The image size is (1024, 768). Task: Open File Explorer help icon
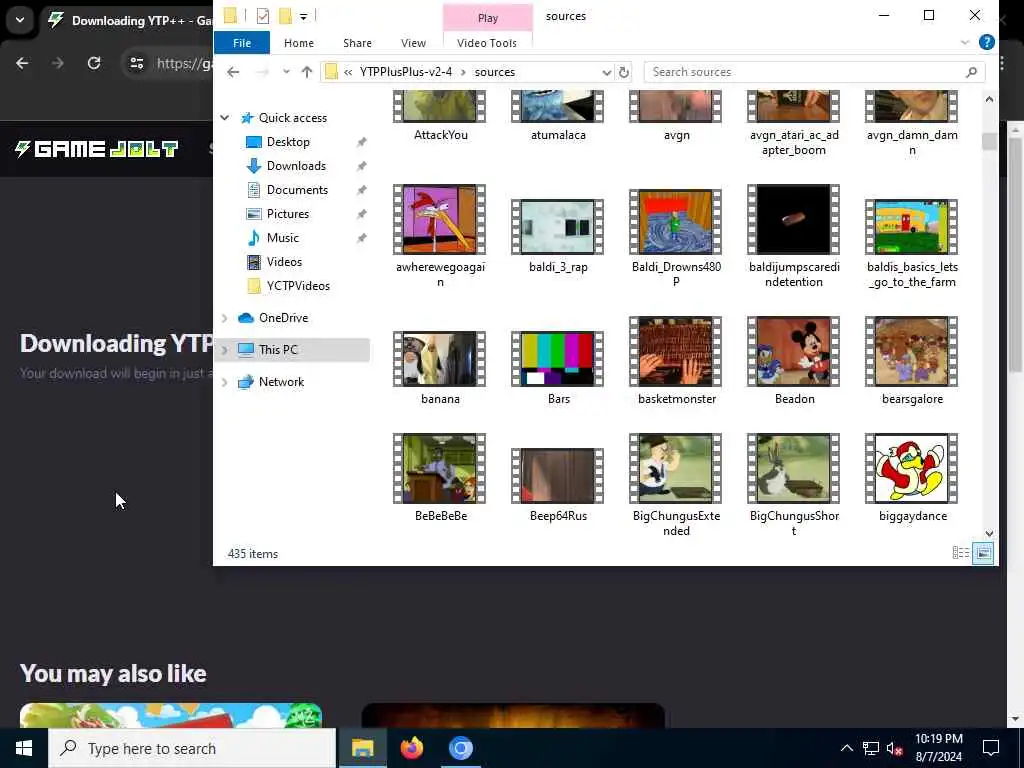click(x=987, y=42)
